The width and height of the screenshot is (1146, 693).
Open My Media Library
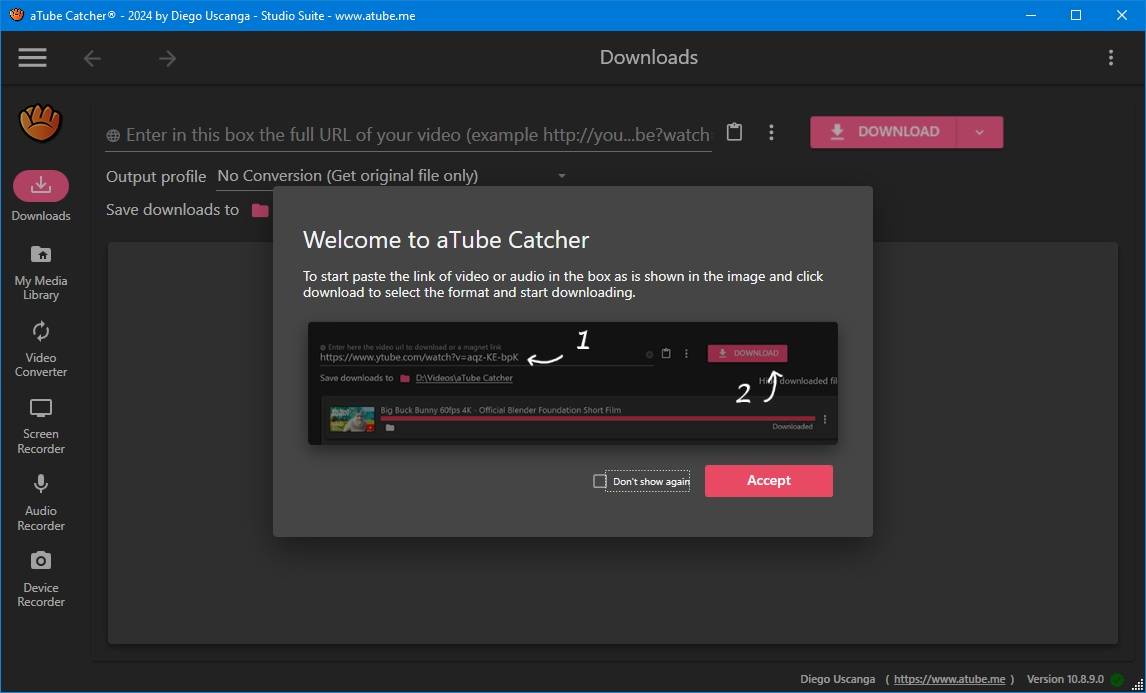pyautogui.click(x=41, y=273)
